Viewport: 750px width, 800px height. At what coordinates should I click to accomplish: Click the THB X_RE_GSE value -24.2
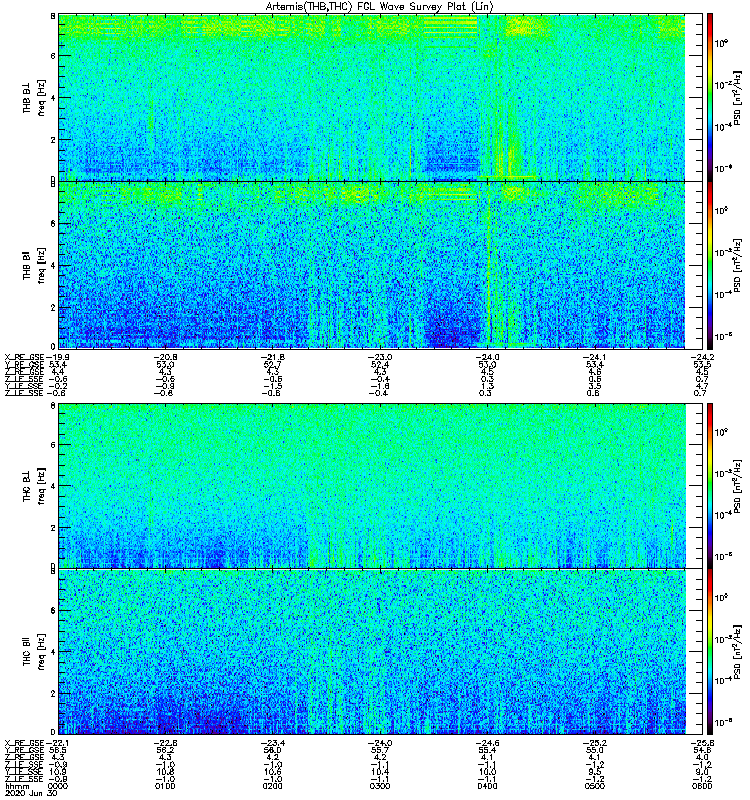(x=703, y=357)
